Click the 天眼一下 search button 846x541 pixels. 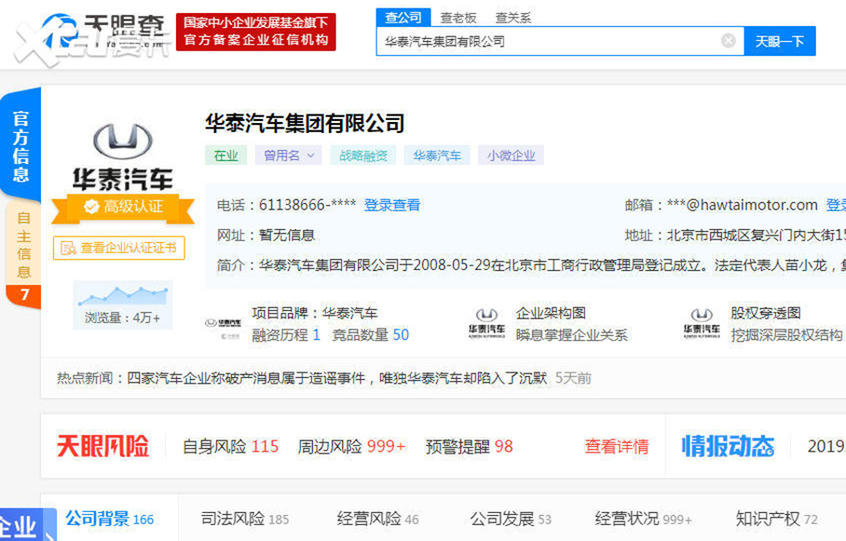pos(780,41)
